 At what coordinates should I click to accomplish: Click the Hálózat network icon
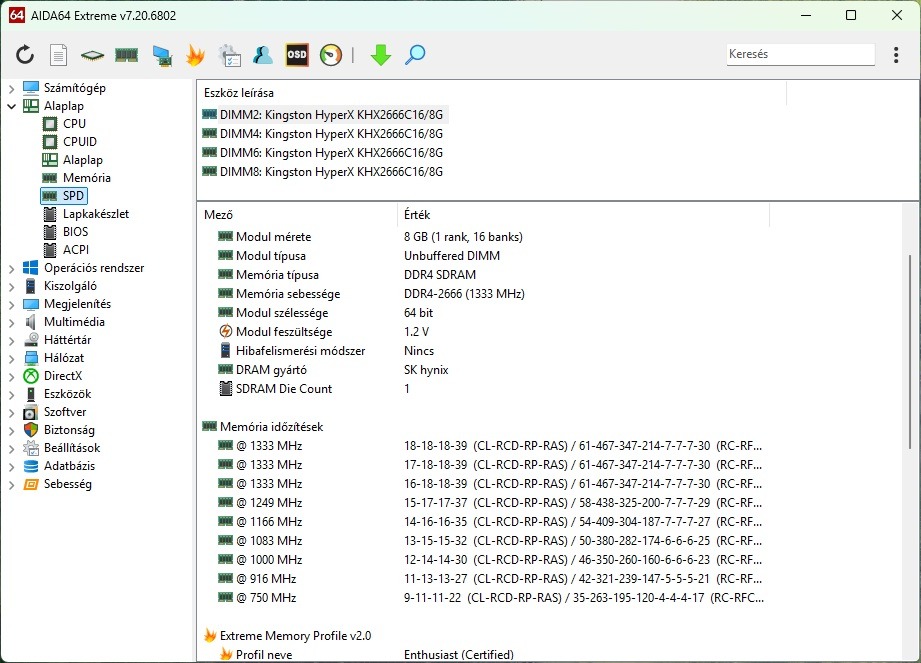(x=31, y=358)
